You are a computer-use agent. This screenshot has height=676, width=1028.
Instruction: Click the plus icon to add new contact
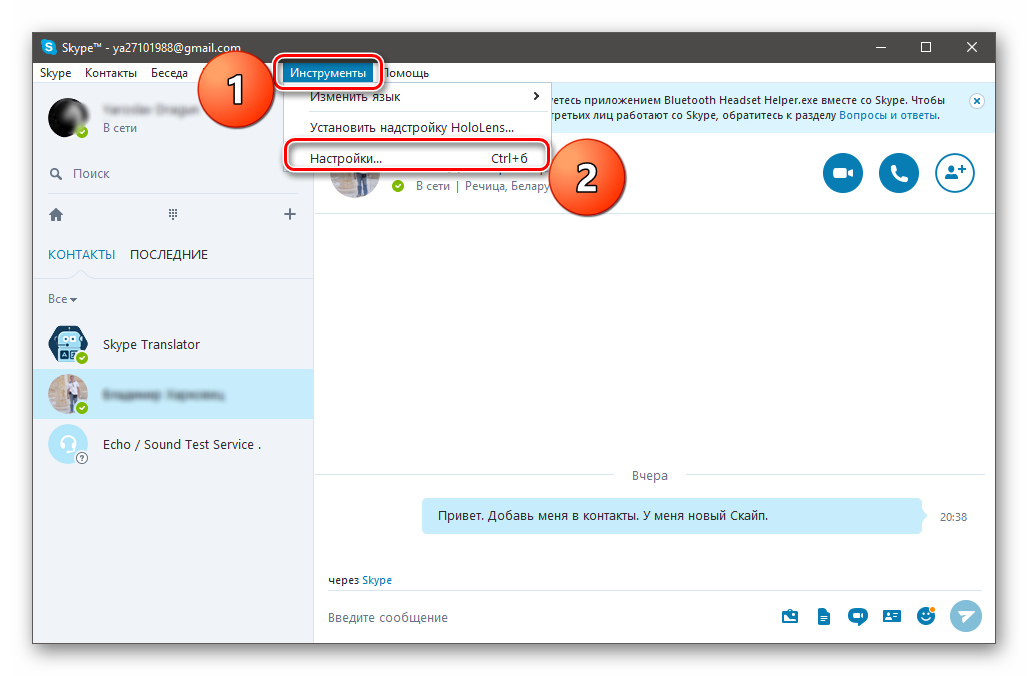[x=290, y=214]
